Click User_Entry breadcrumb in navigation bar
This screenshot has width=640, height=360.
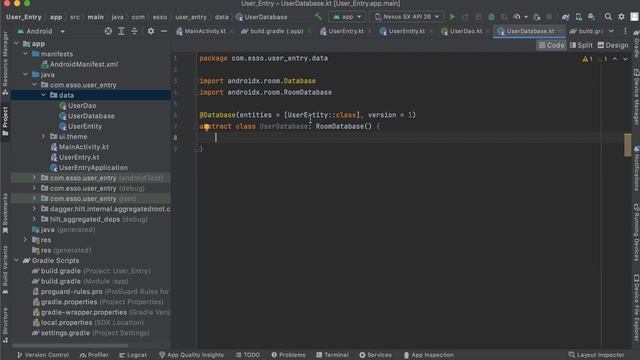23,17
